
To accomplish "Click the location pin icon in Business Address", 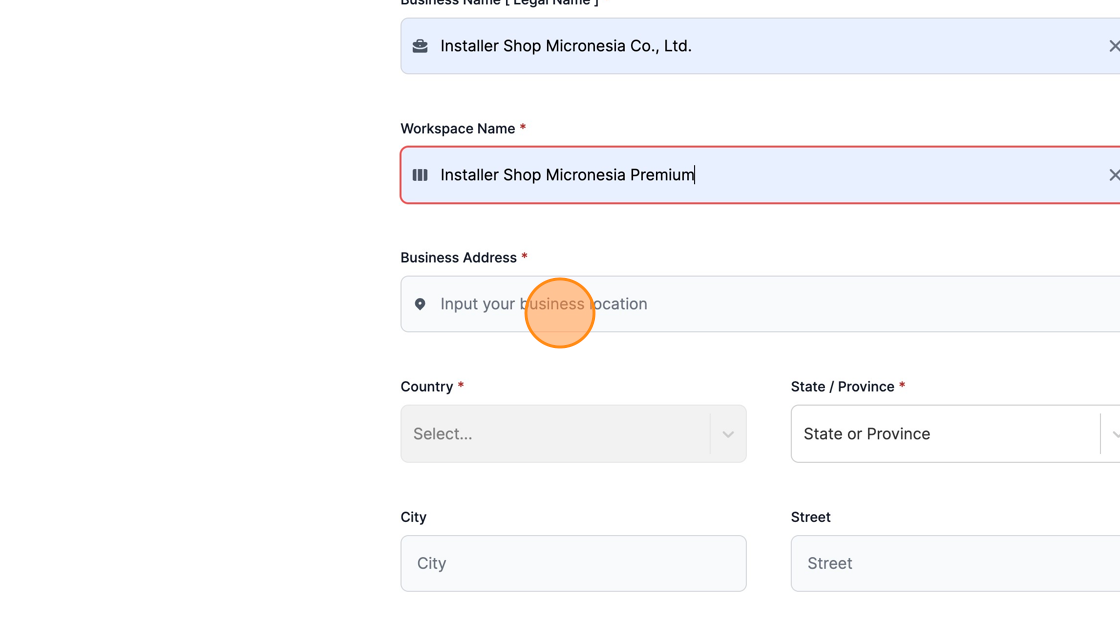I will 420,304.
